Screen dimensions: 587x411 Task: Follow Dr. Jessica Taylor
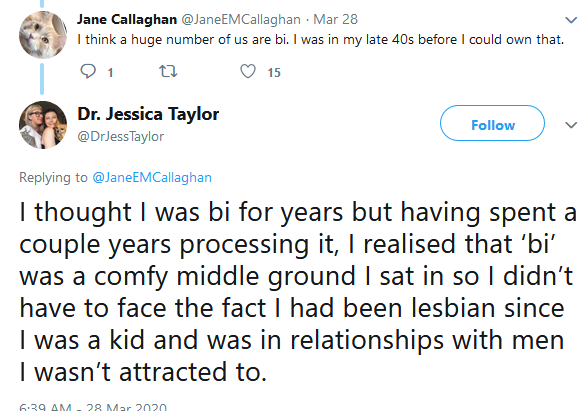[492, 123]
